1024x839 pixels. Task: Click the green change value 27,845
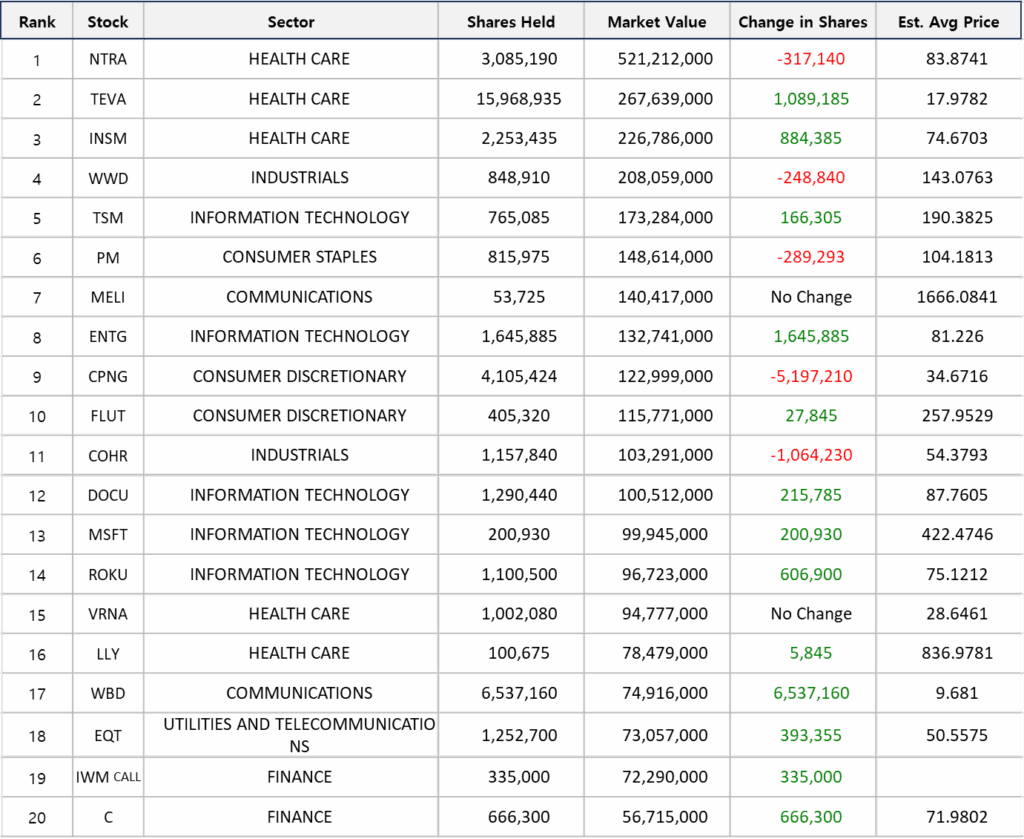coord(810,415)
